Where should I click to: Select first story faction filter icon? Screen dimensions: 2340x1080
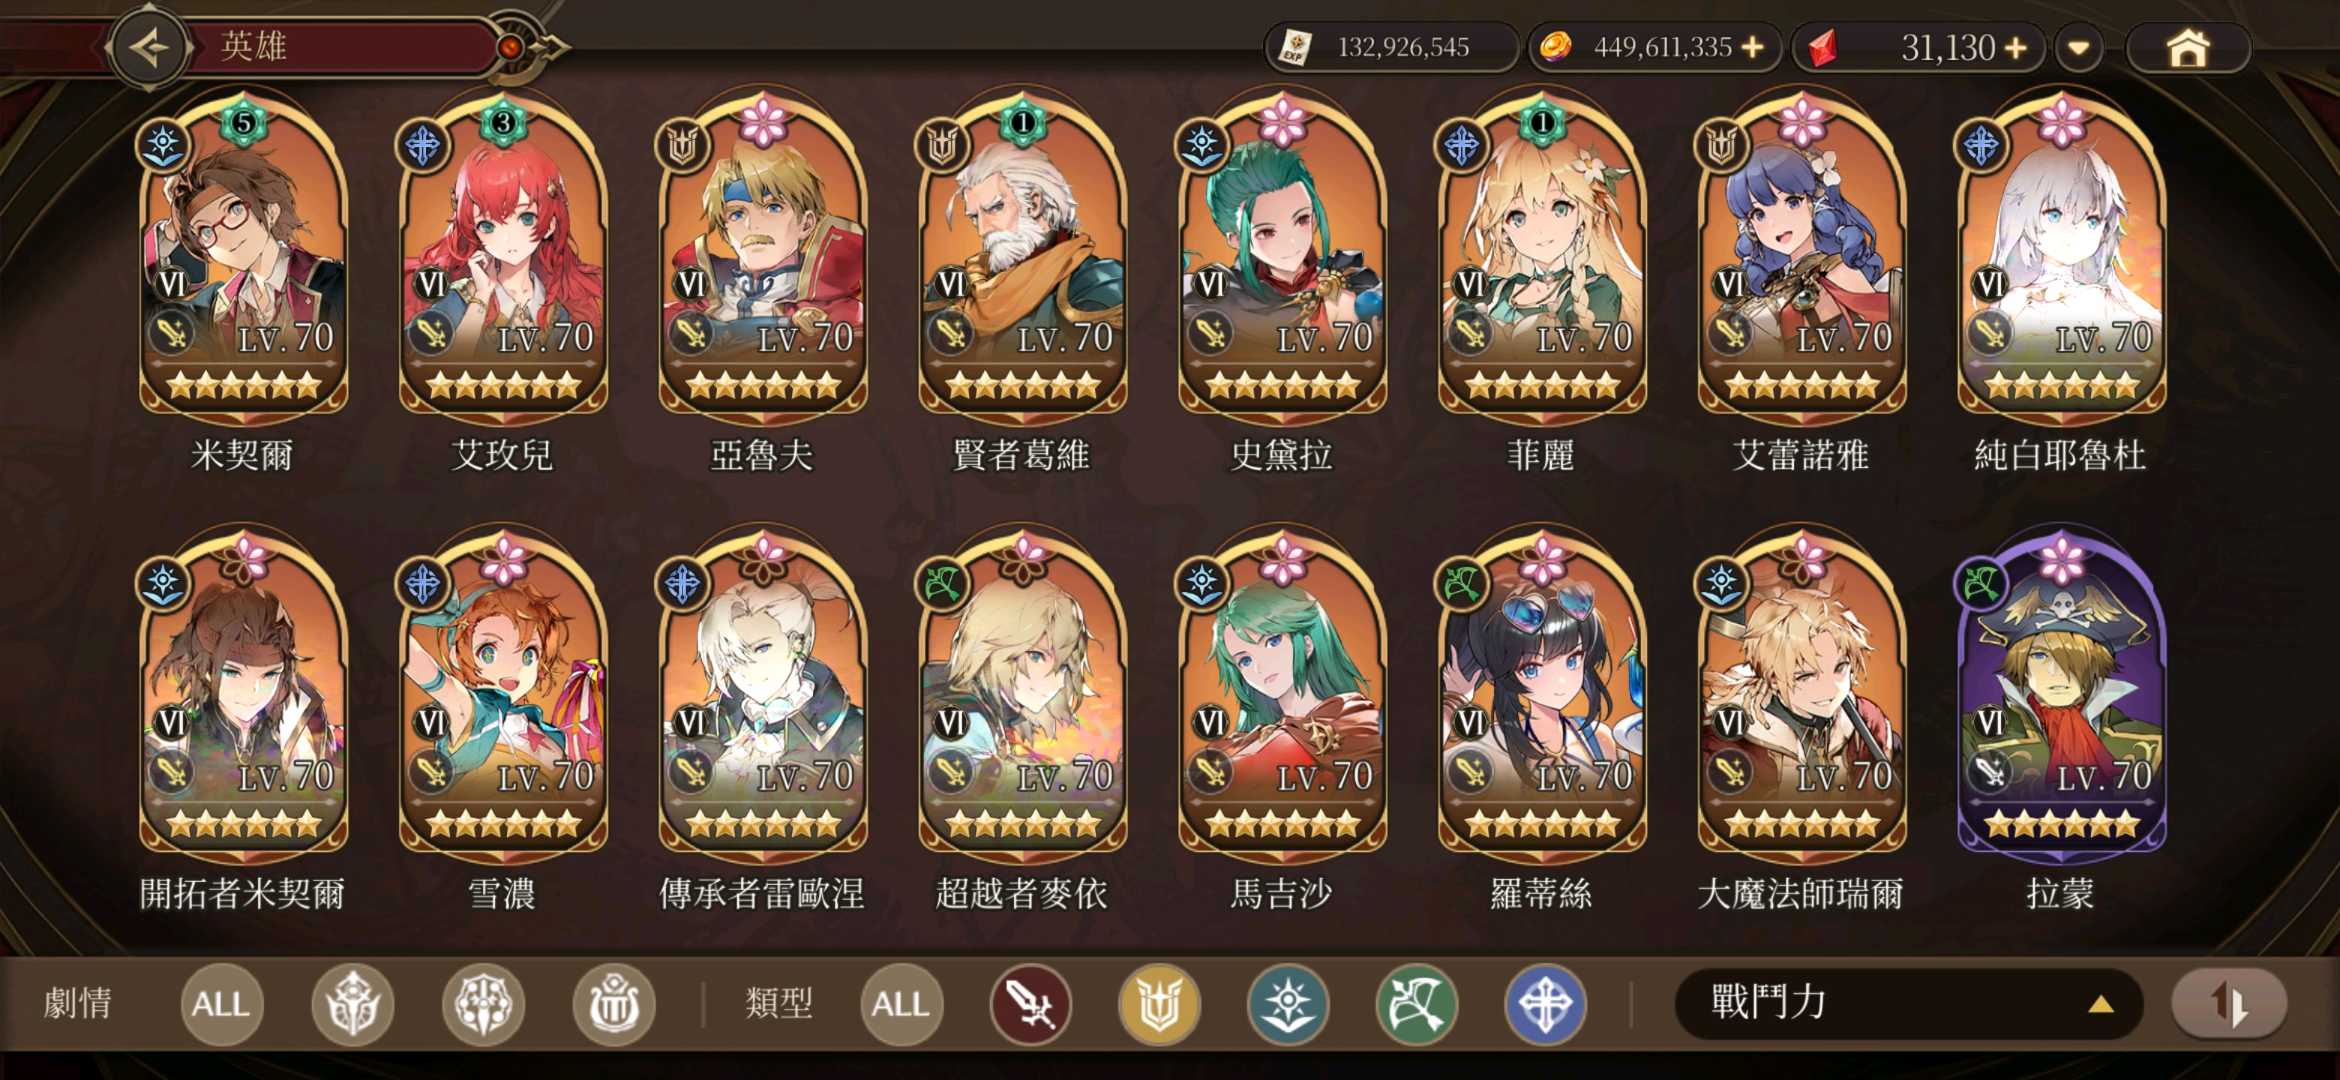click(x=352, y=1004)
